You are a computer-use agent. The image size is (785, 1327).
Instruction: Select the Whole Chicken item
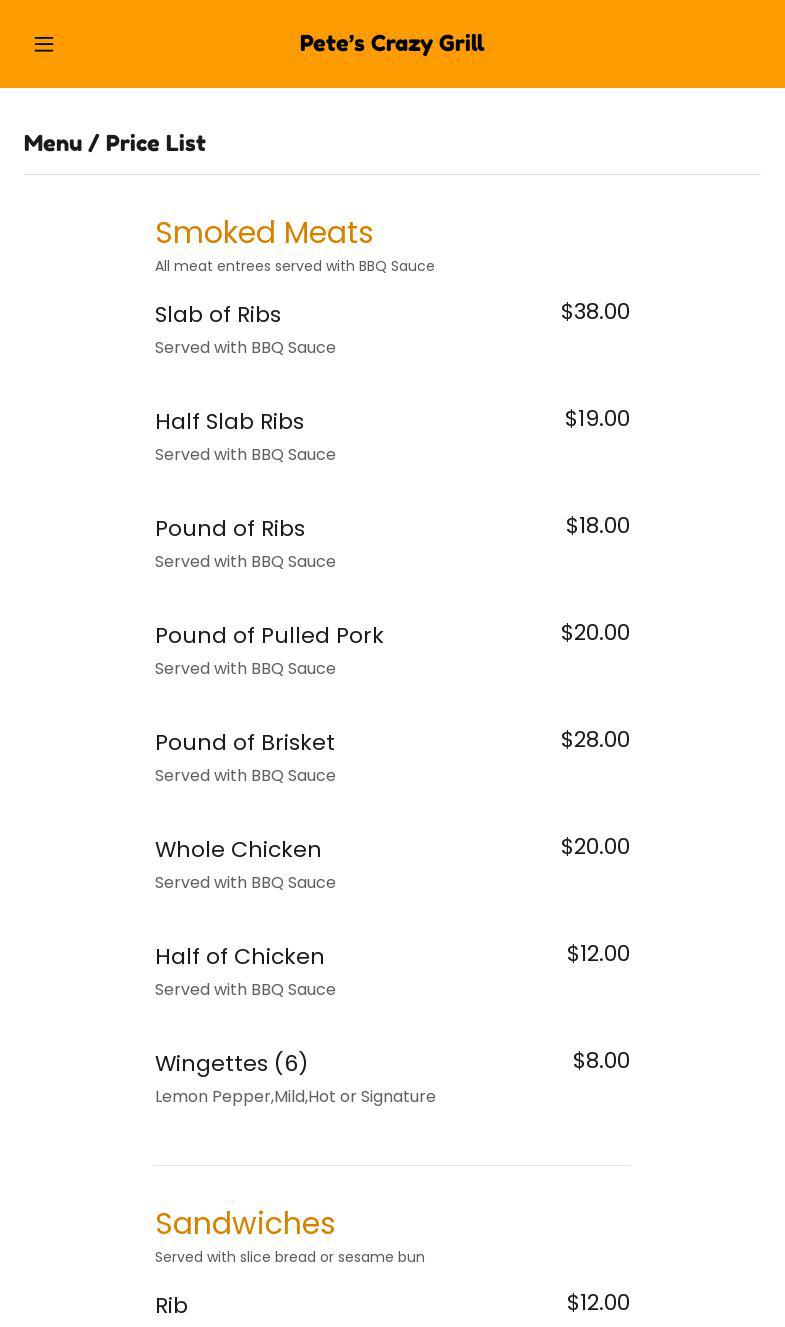[238, 850]
